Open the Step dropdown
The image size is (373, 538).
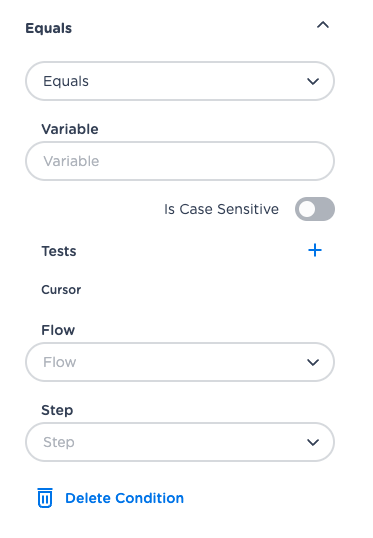point(180,442)
